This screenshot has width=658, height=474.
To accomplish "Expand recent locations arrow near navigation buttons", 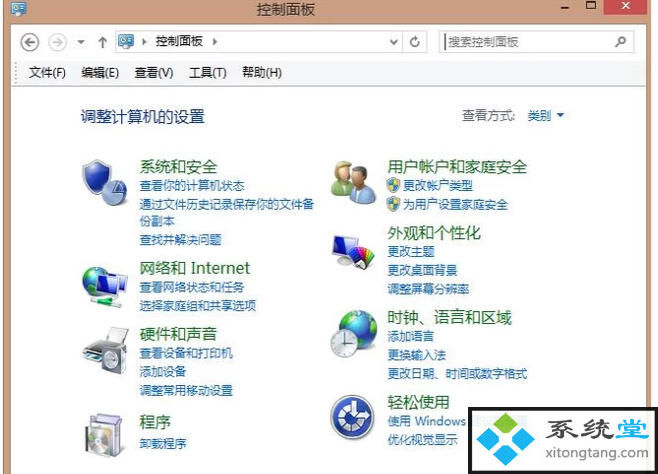I will 81,42.
